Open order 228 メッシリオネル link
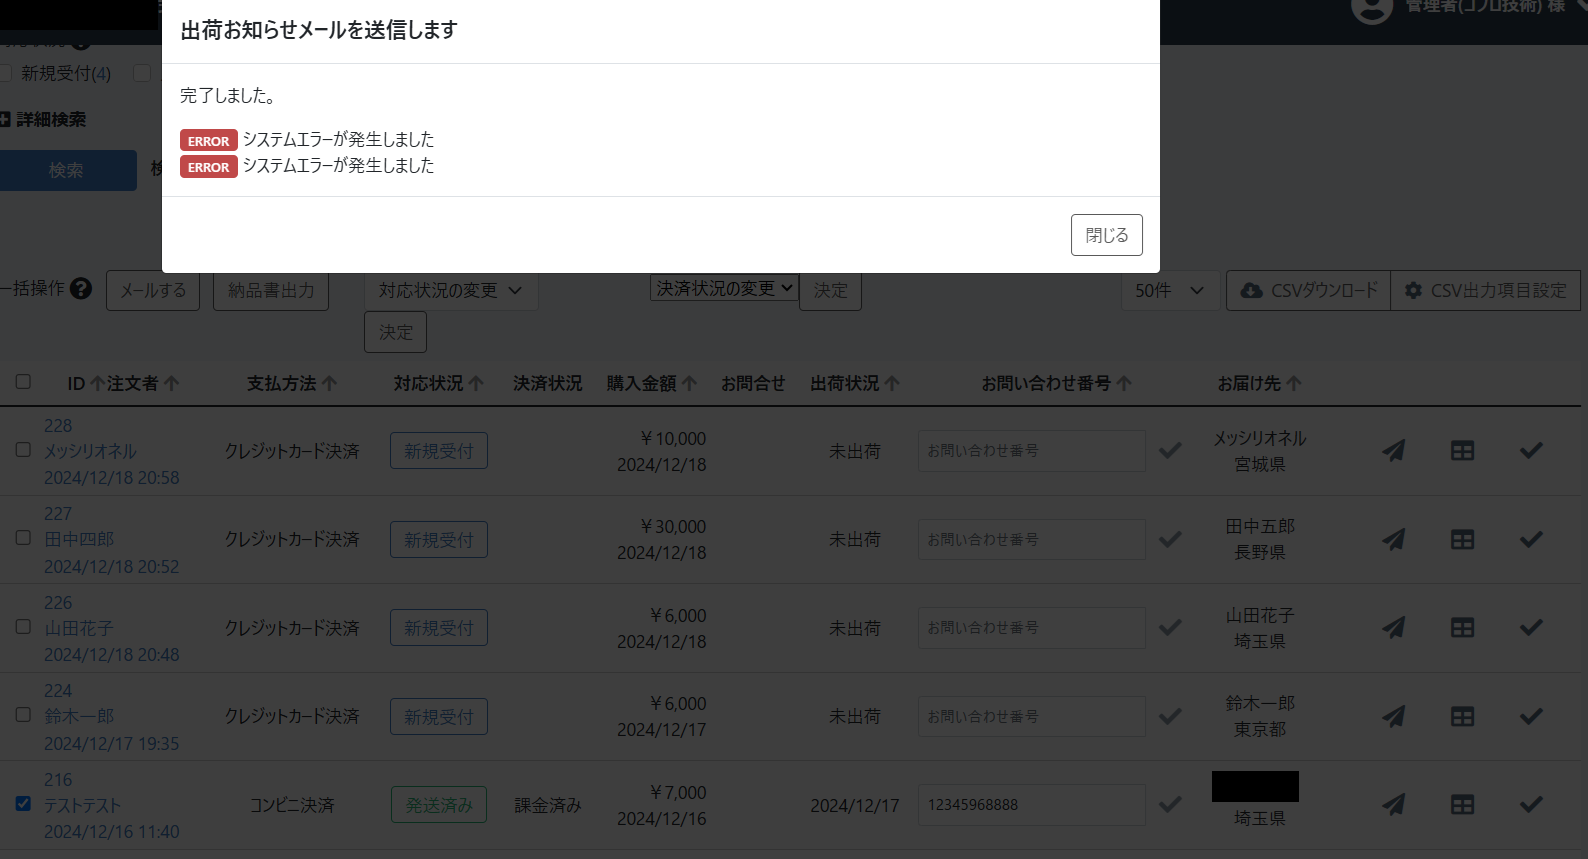Viewport: 1588px width, 859px height. coord(90,452)
